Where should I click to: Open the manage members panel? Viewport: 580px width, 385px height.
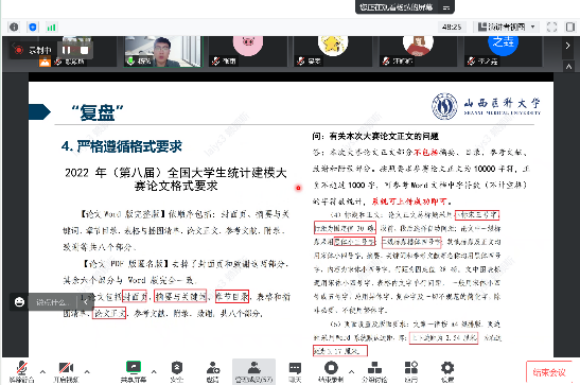[x=254, y=371]
